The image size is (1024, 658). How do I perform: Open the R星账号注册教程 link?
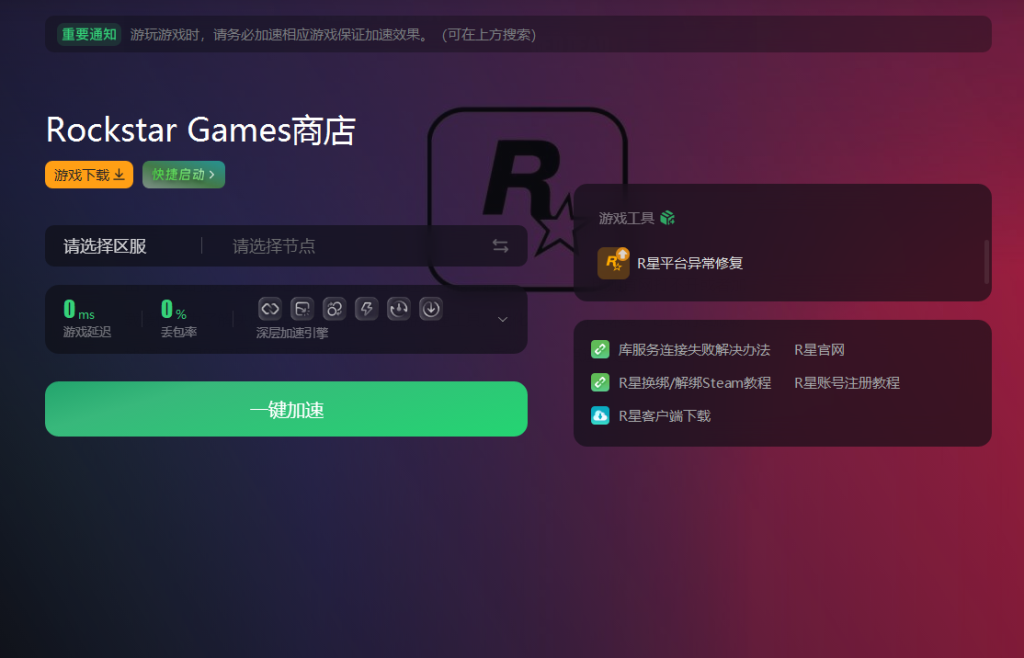coord(847,383)
